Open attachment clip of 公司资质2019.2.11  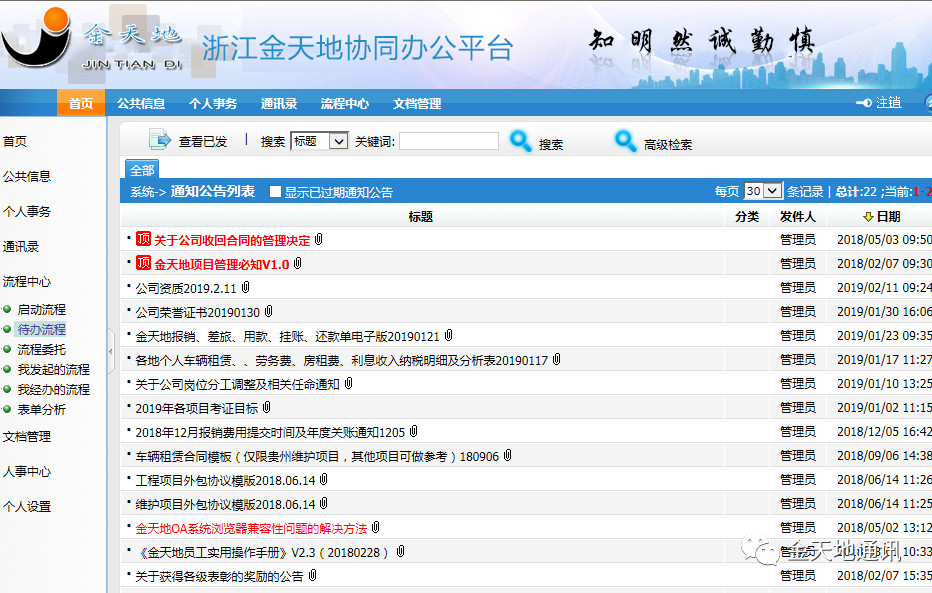click(245, 288)
